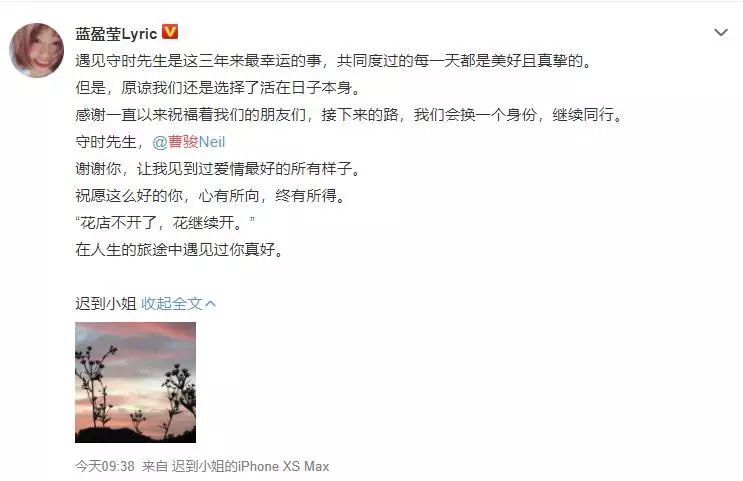Click the line starting 但是，原谅我们
Image resolution: width=743 pixels, height=481 pixels.
218,88
